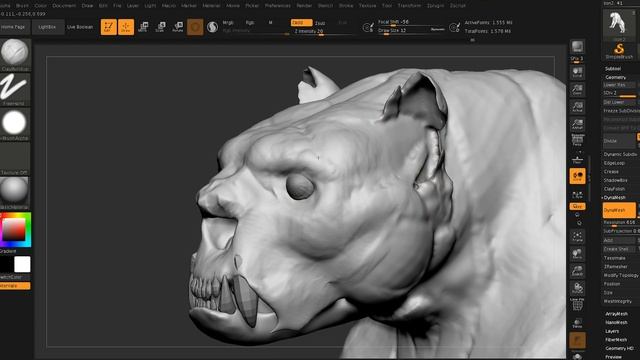The height and width of the screenshot is (360, 640).
Task: Click the Sculptris Pro icon
Action: click(212, 27)
